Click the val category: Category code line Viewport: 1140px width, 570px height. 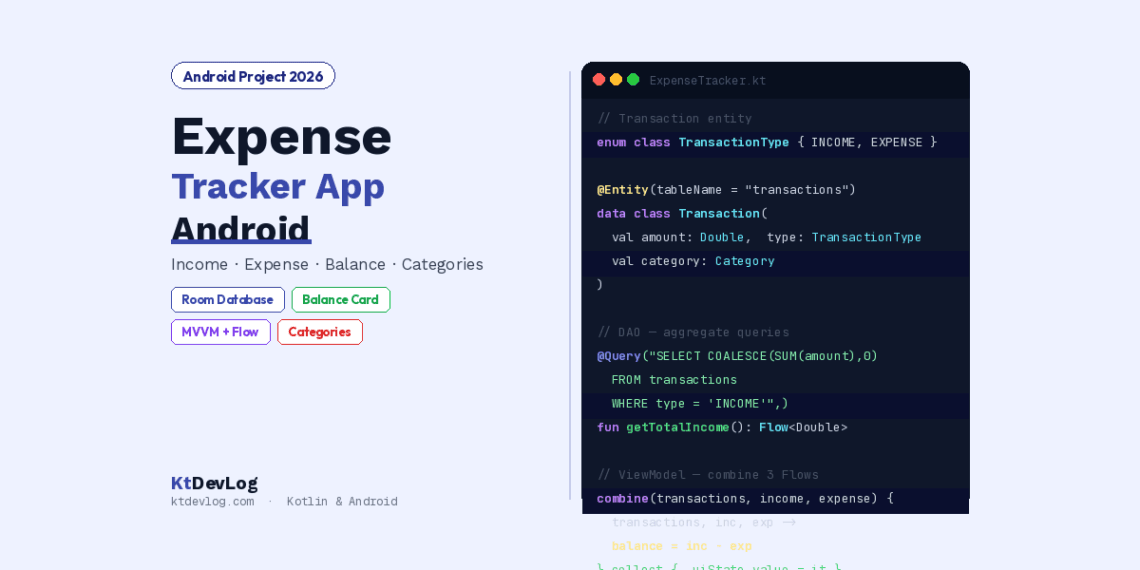(693, 261)
